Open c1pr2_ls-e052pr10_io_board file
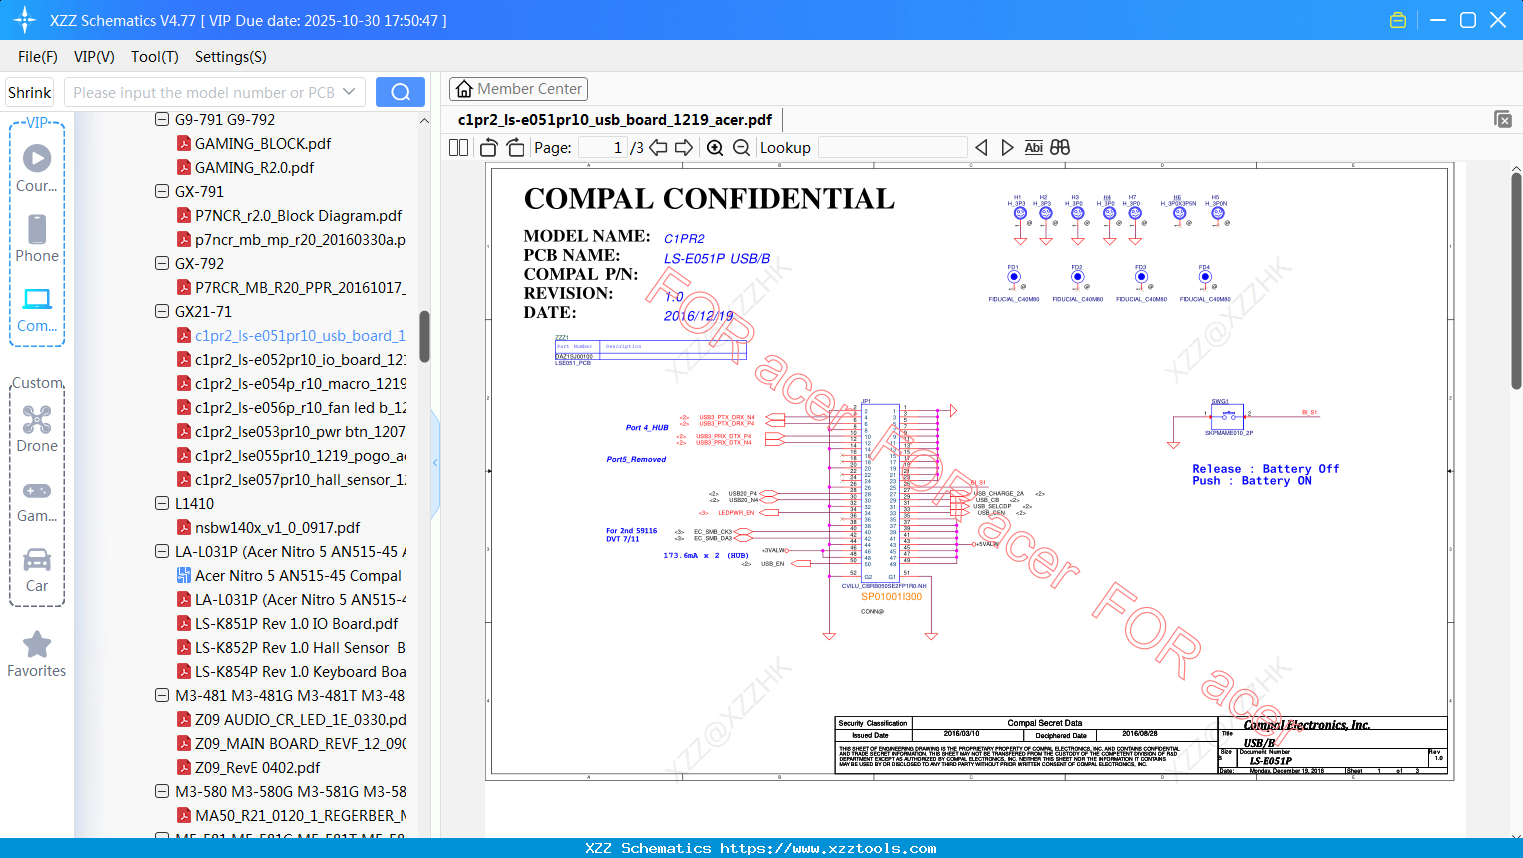The image size is (1523, 858). pos(300,359)
